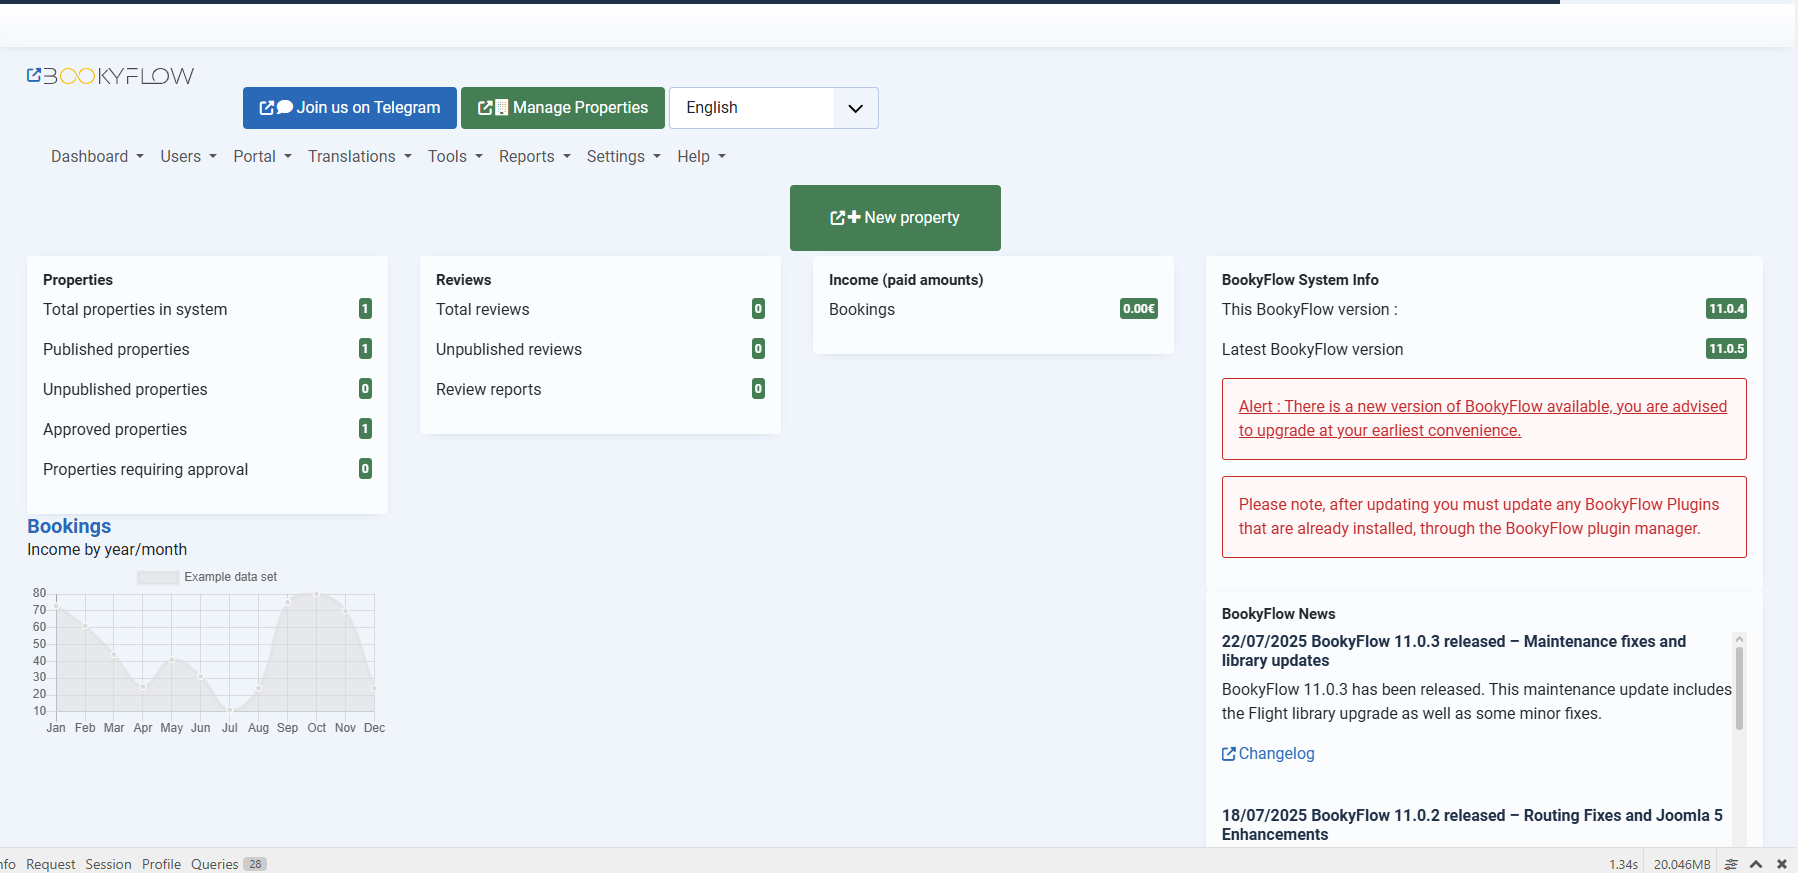Screen dimensions: 1798x873
Task: Click Join us on Telegram button
Action: [x=350, y=108]
